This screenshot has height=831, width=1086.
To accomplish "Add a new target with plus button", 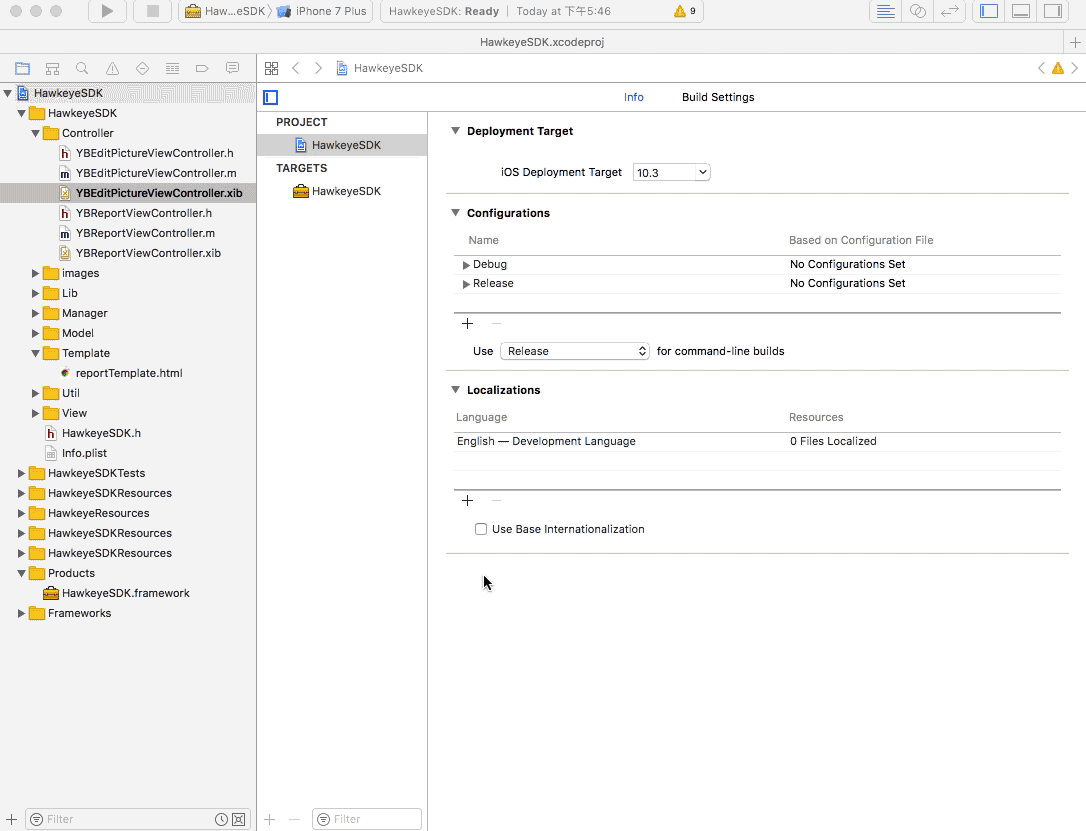I will point(269,819).
